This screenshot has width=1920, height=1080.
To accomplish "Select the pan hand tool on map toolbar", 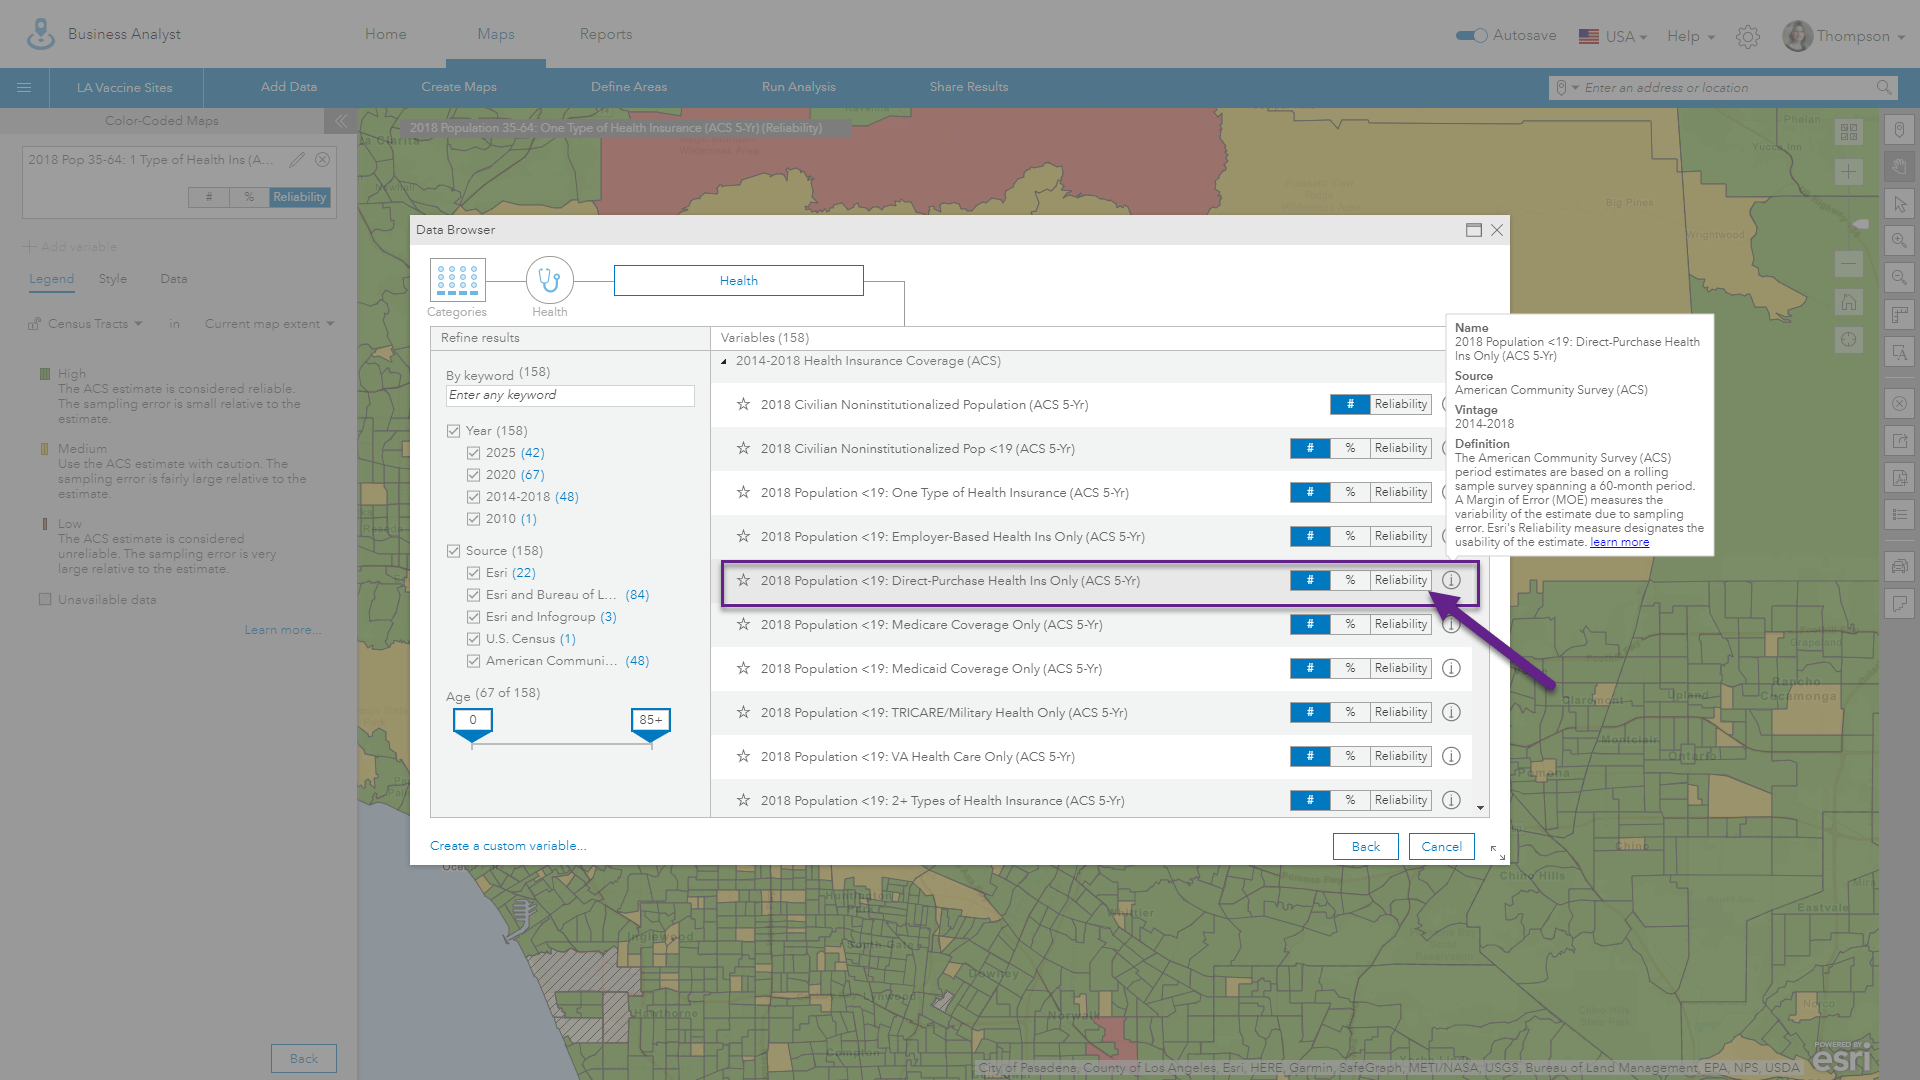I will click(1899, 166).
